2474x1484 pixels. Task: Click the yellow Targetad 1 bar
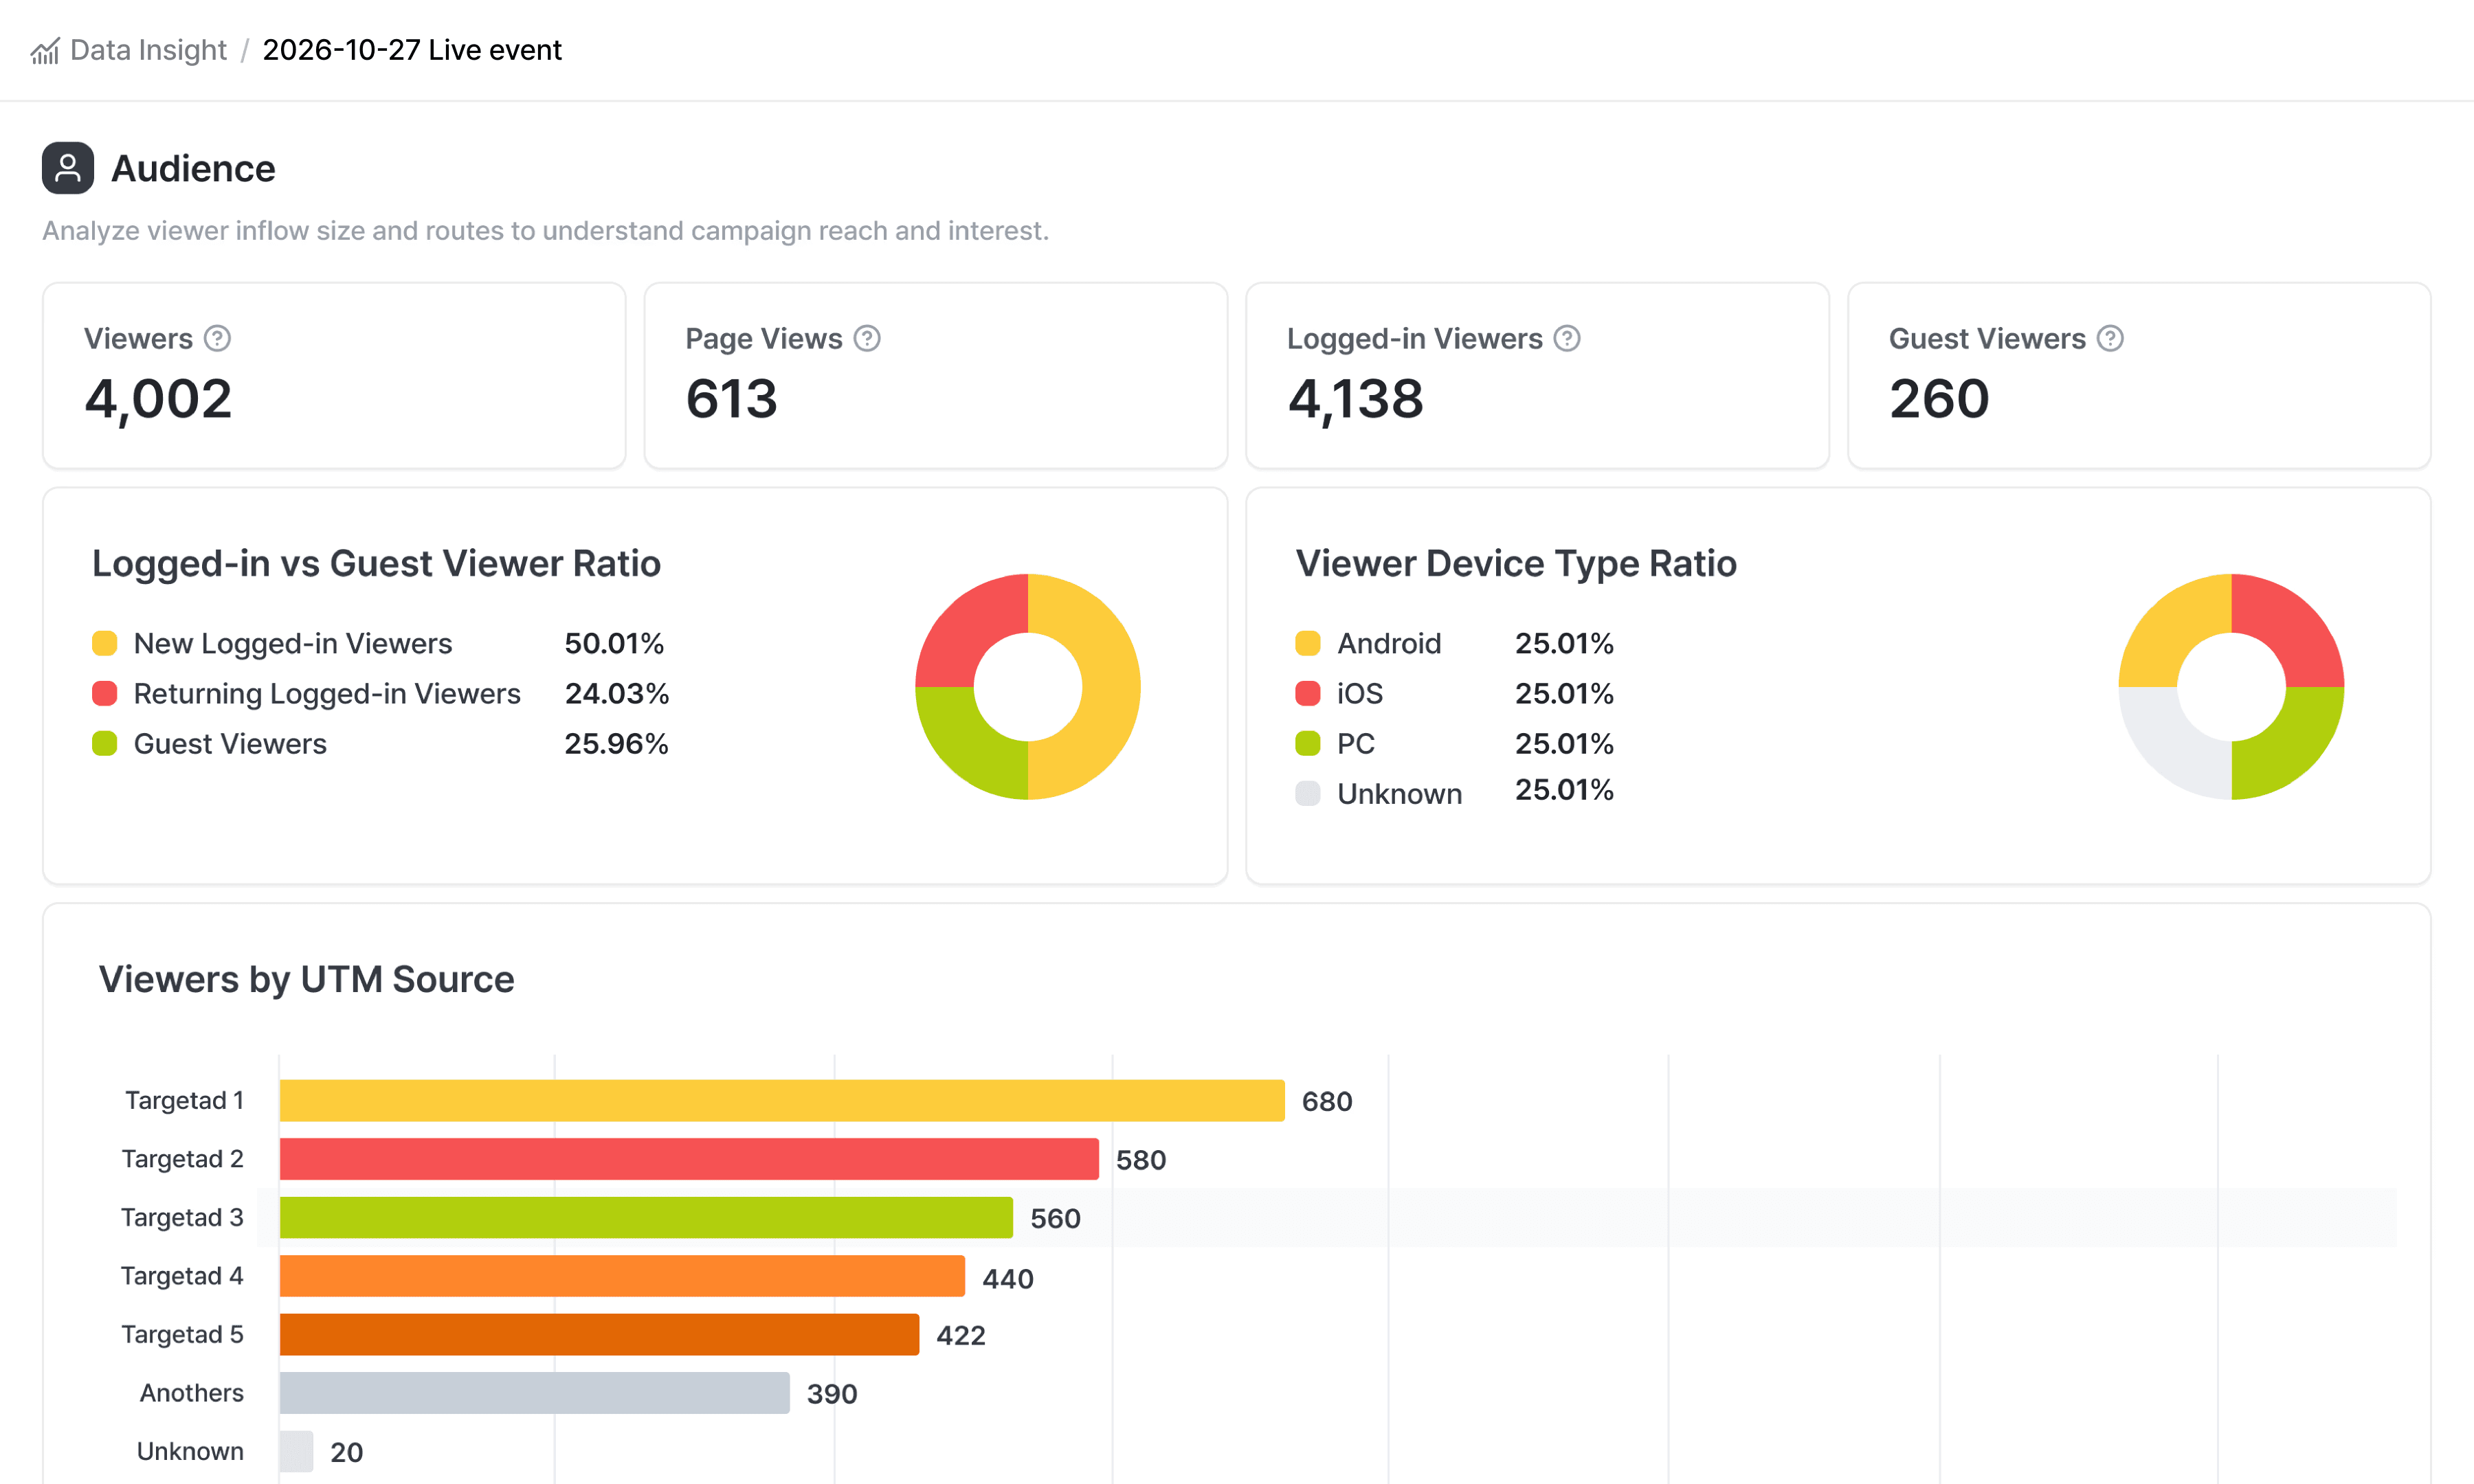[x=782, y=1100]
